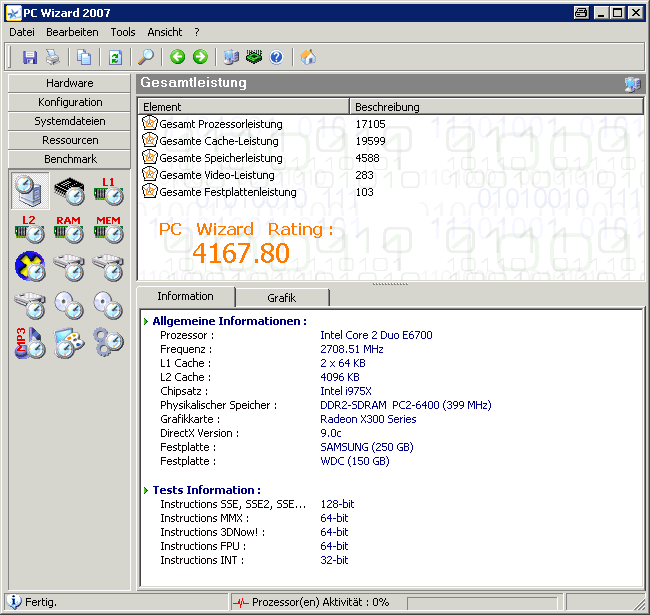
Task: Open the Ressourcen sidebar section
Action: pos(69,140)
